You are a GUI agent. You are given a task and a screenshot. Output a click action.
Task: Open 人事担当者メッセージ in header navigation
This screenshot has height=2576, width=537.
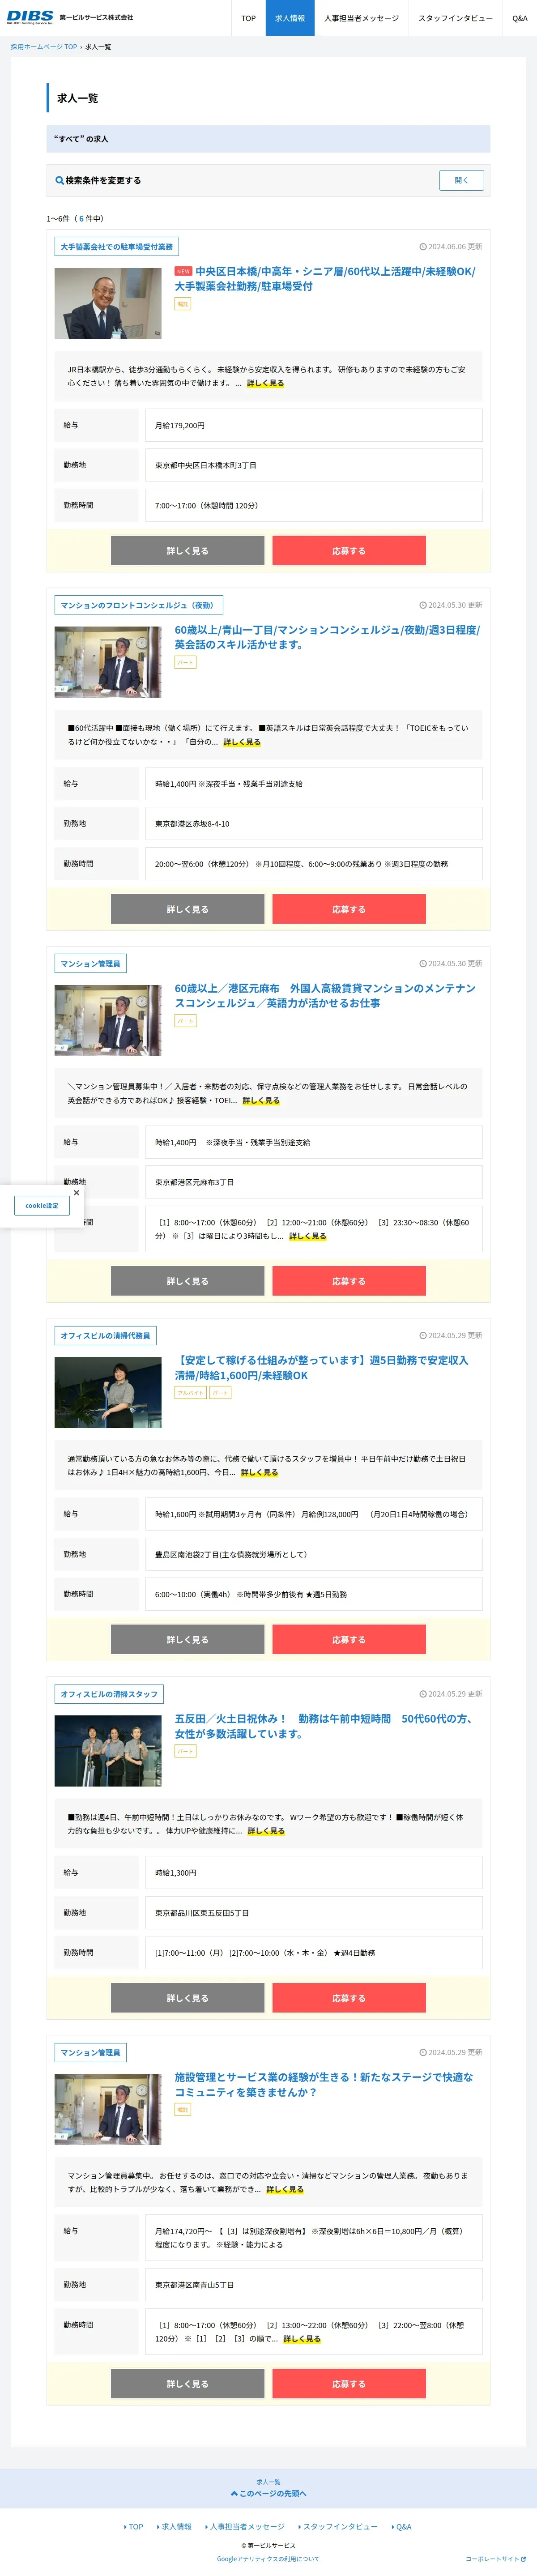(361, 18)
